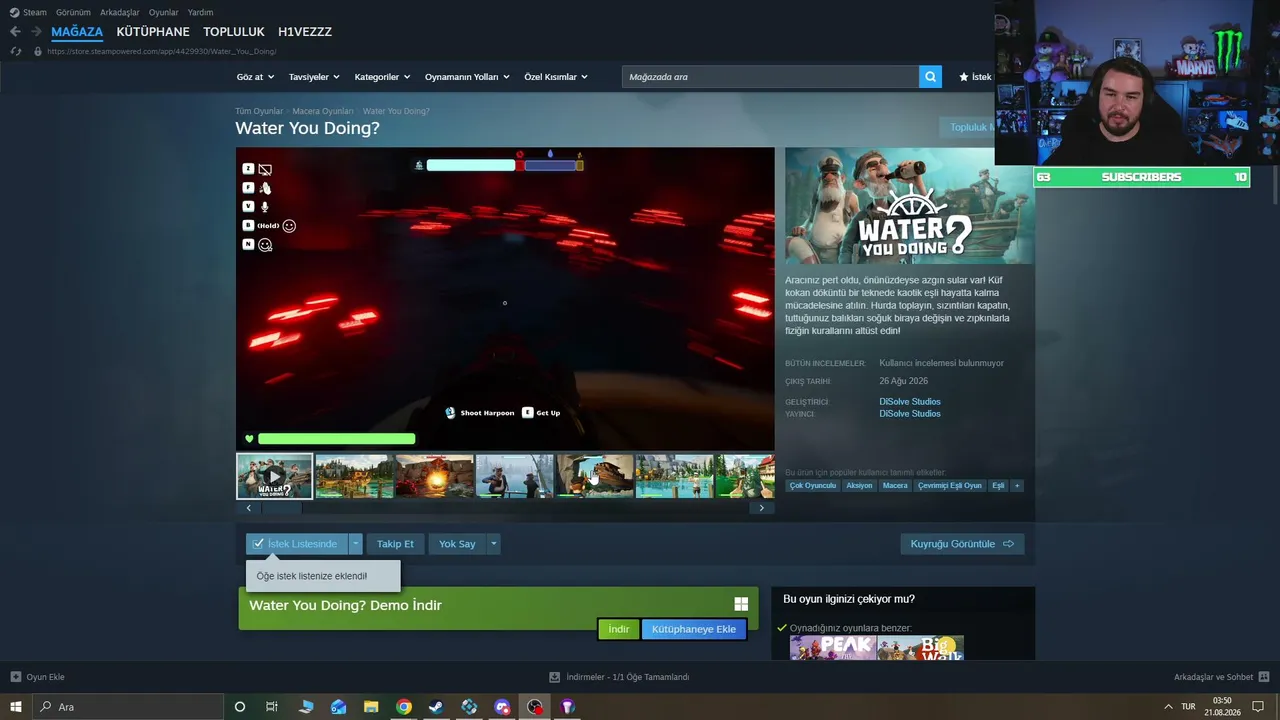
Task: Open the Oynamanın Yolları dropdown
Action: (467, 77)
